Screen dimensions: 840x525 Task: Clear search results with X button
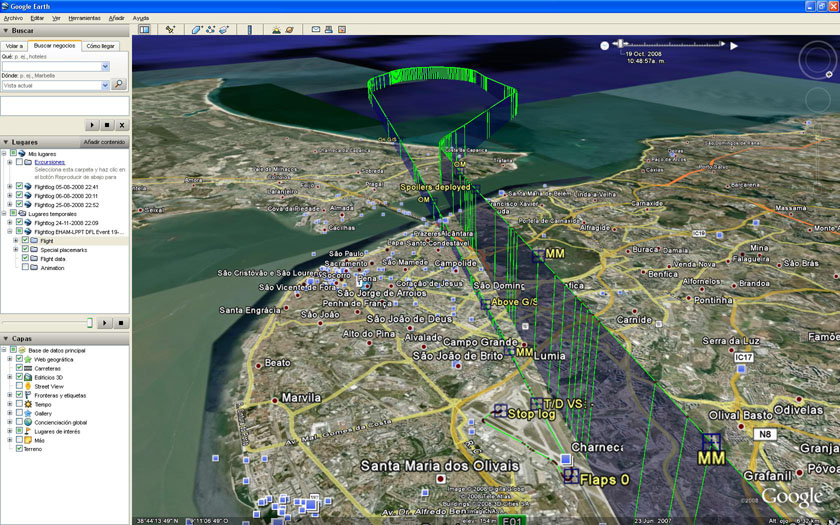click(122, 125)
